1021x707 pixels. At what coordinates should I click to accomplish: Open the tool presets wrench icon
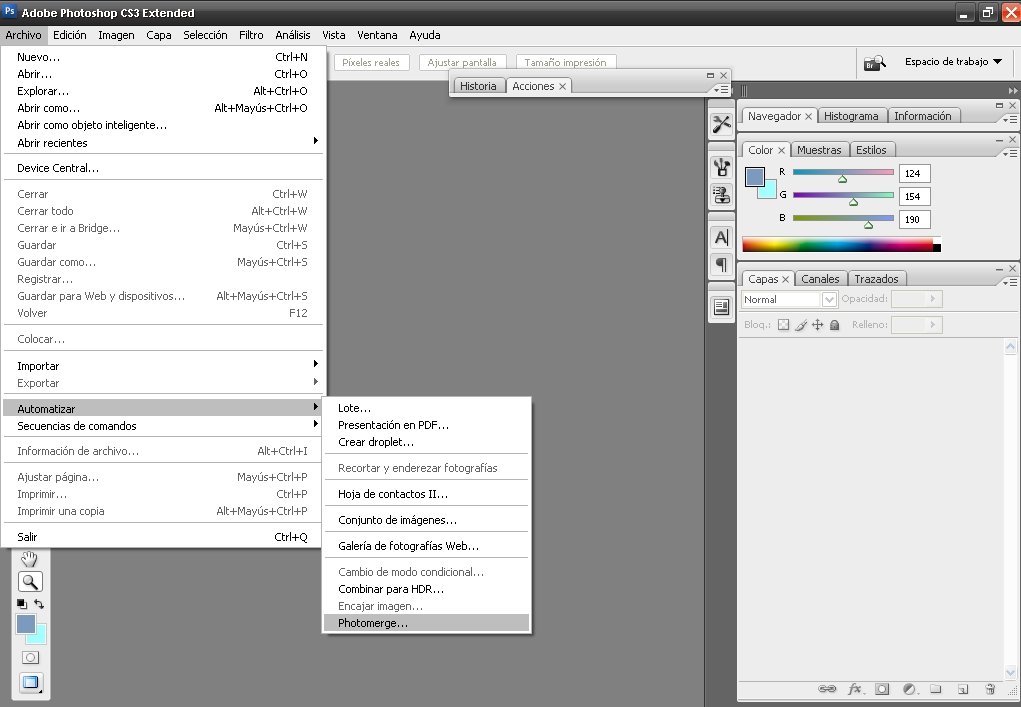click(720, 124)
